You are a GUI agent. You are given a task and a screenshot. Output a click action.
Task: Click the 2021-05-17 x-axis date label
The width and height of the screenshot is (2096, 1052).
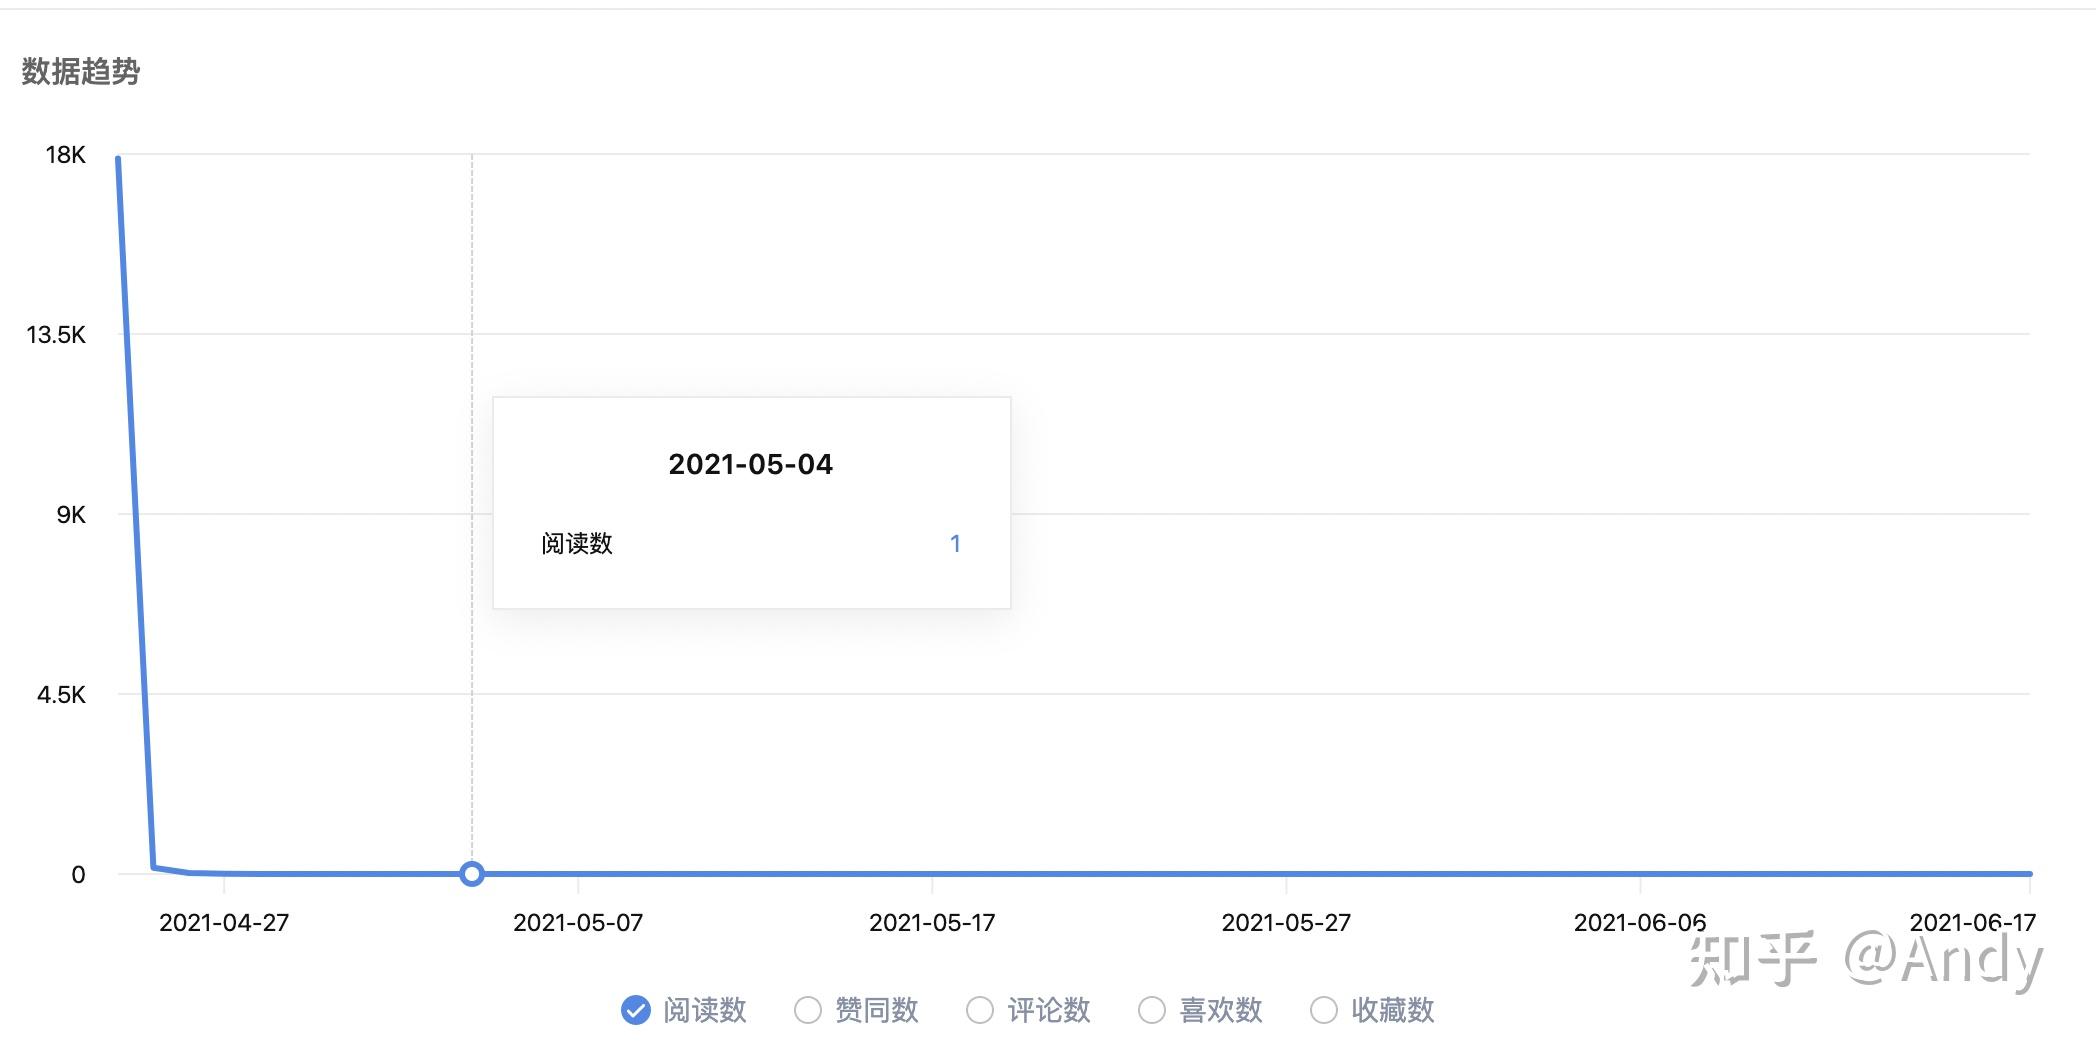(x=932, y=922)
